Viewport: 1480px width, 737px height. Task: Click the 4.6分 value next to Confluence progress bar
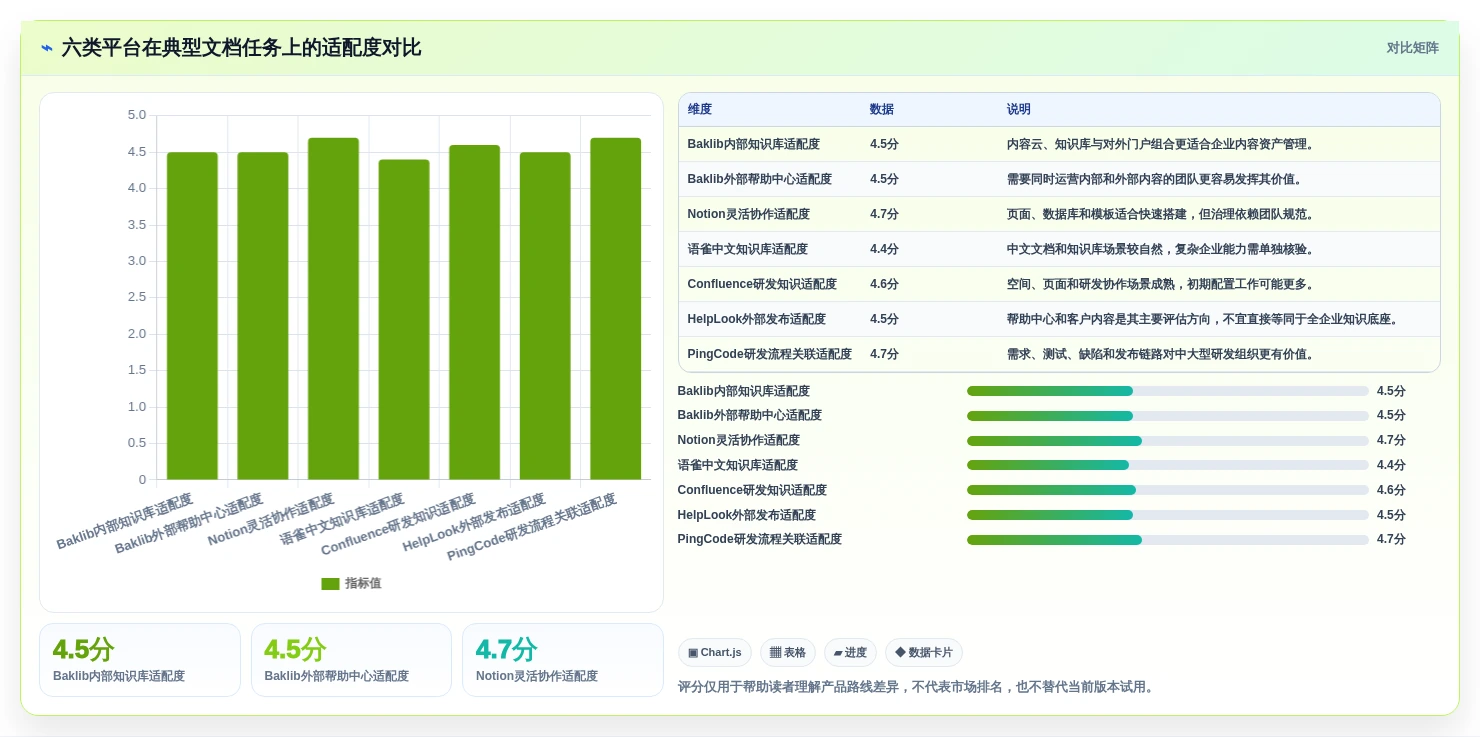tap(1391, 490)
